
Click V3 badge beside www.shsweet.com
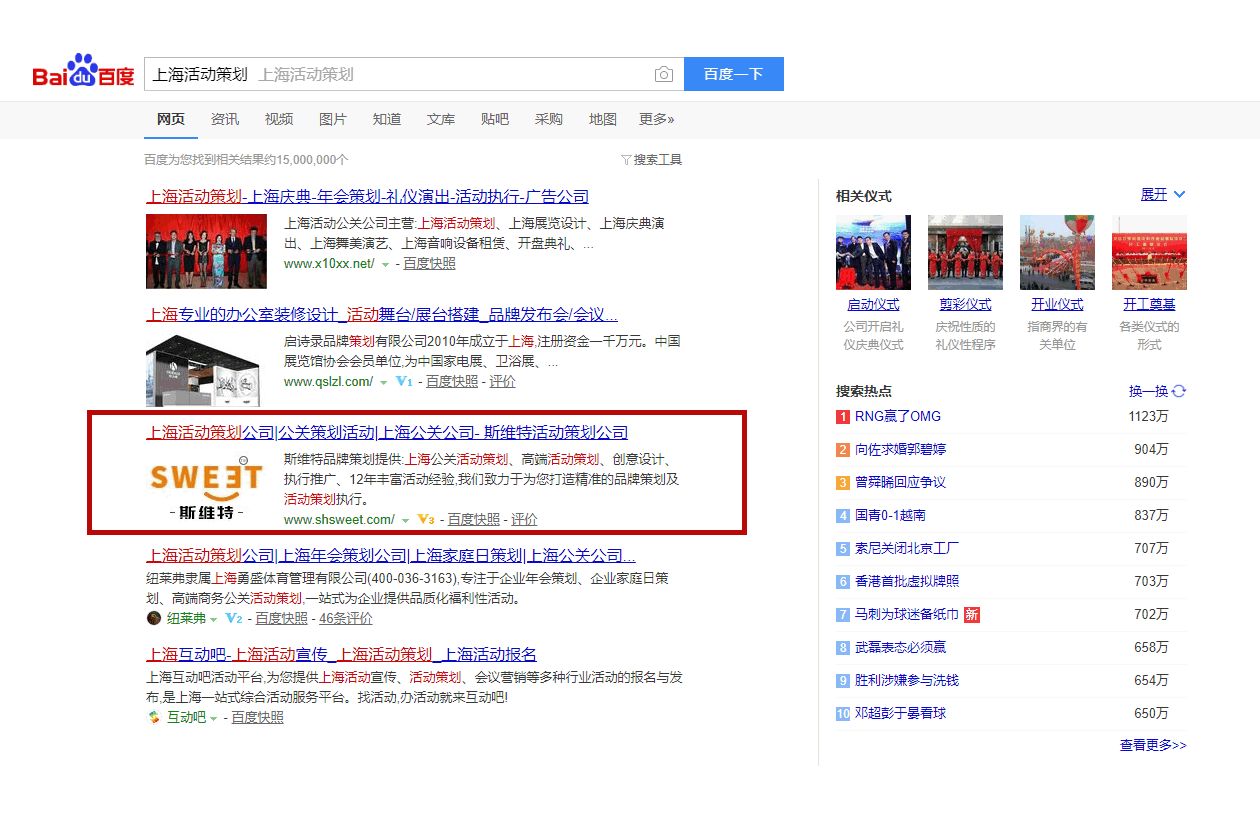425,520
